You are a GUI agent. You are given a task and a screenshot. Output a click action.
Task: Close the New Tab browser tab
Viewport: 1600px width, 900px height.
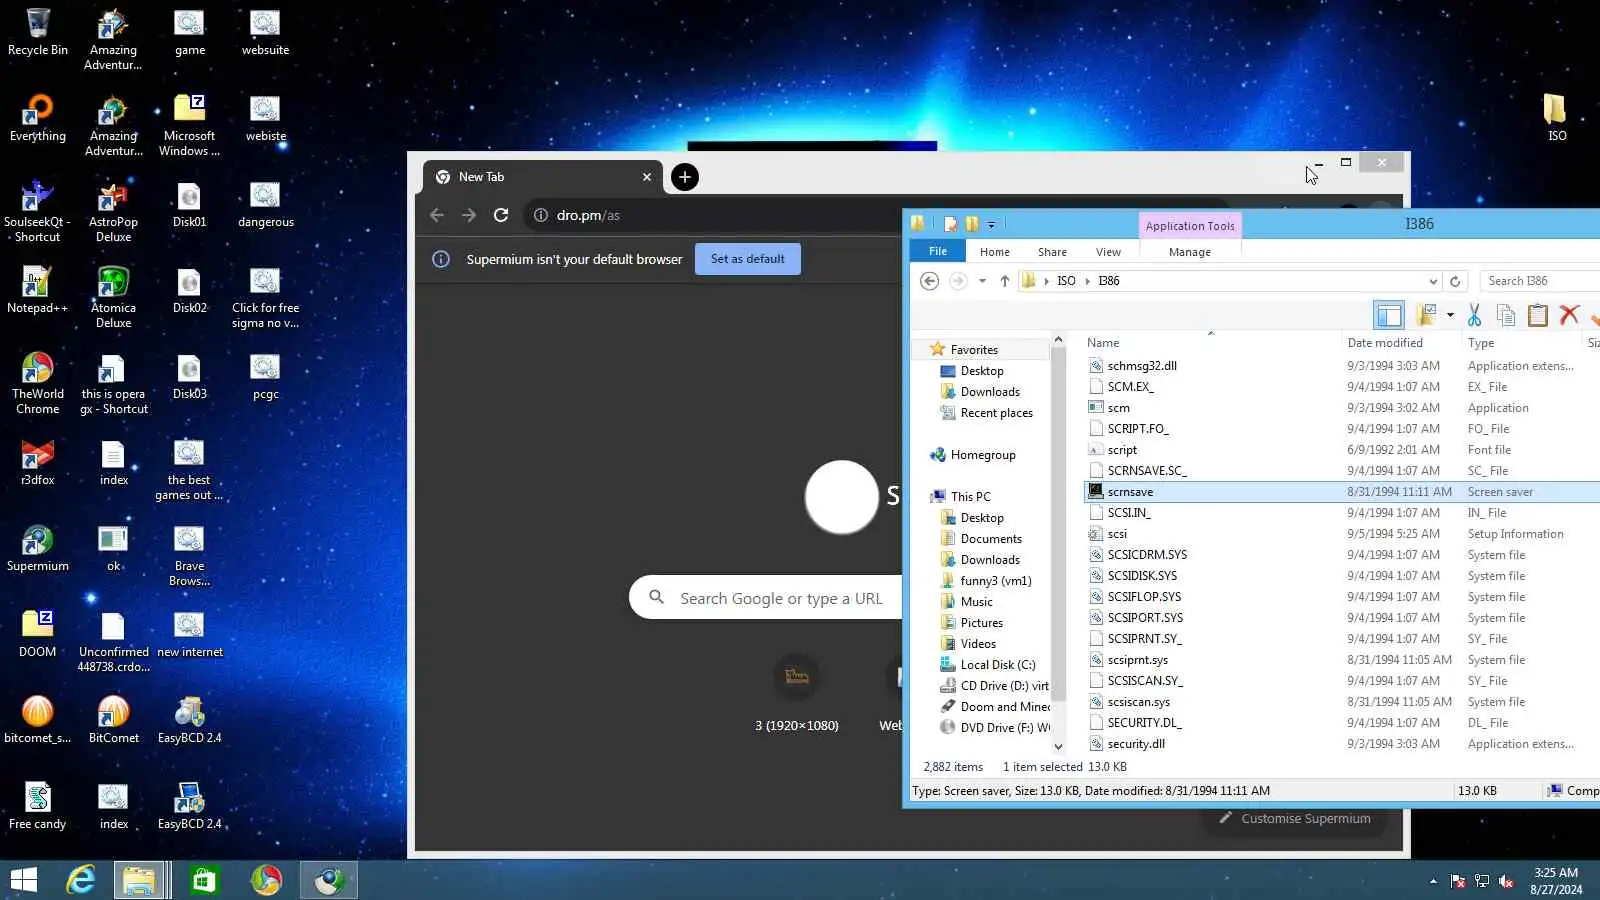coord(647,177)
